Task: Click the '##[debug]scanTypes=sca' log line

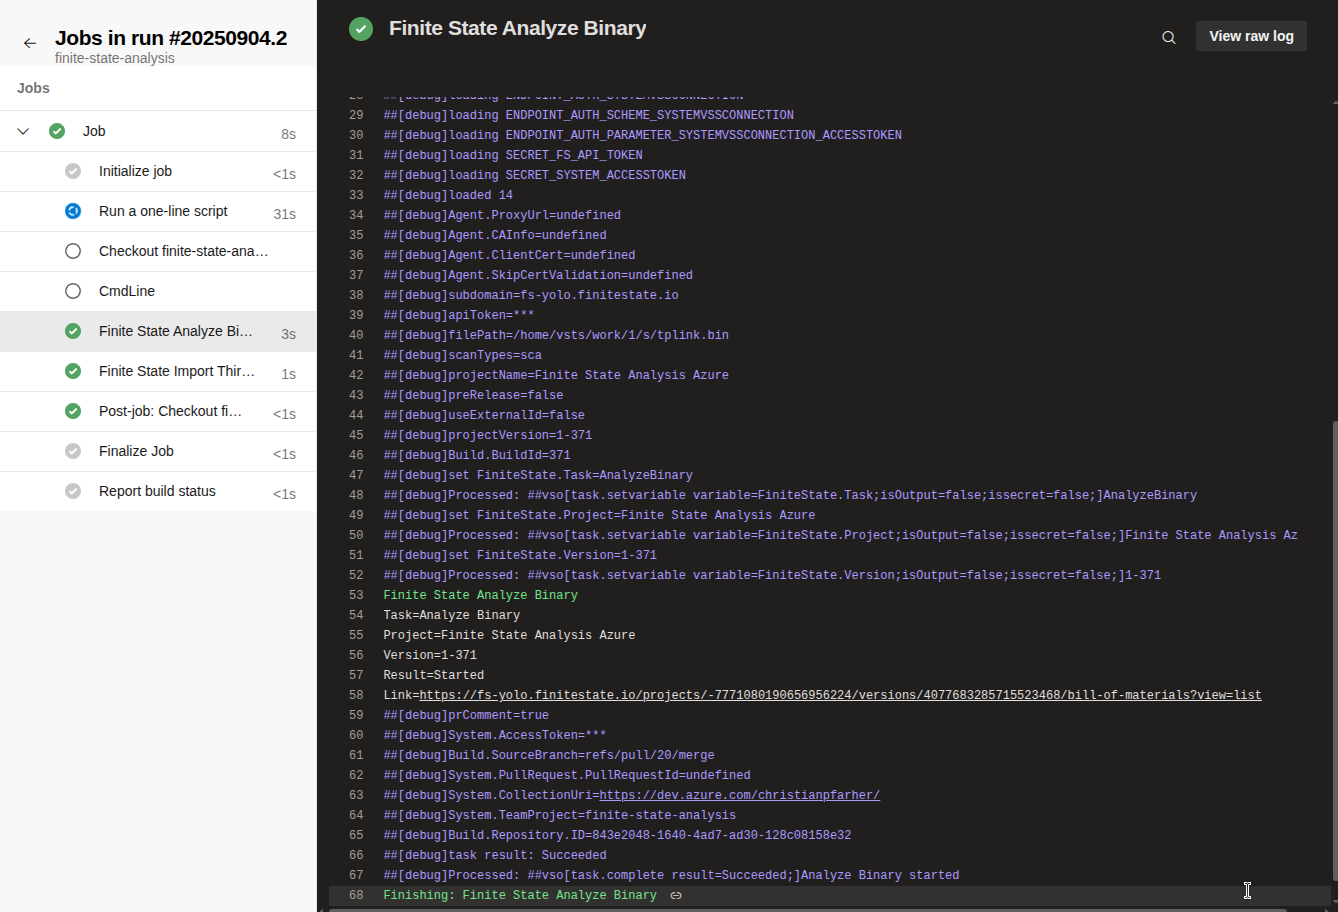Action: click(x=462, y=355)
